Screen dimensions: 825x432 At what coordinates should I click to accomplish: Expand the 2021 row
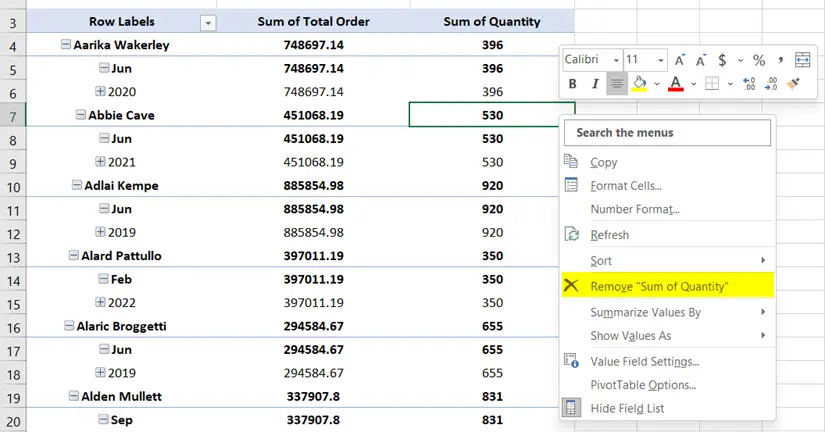100,162
